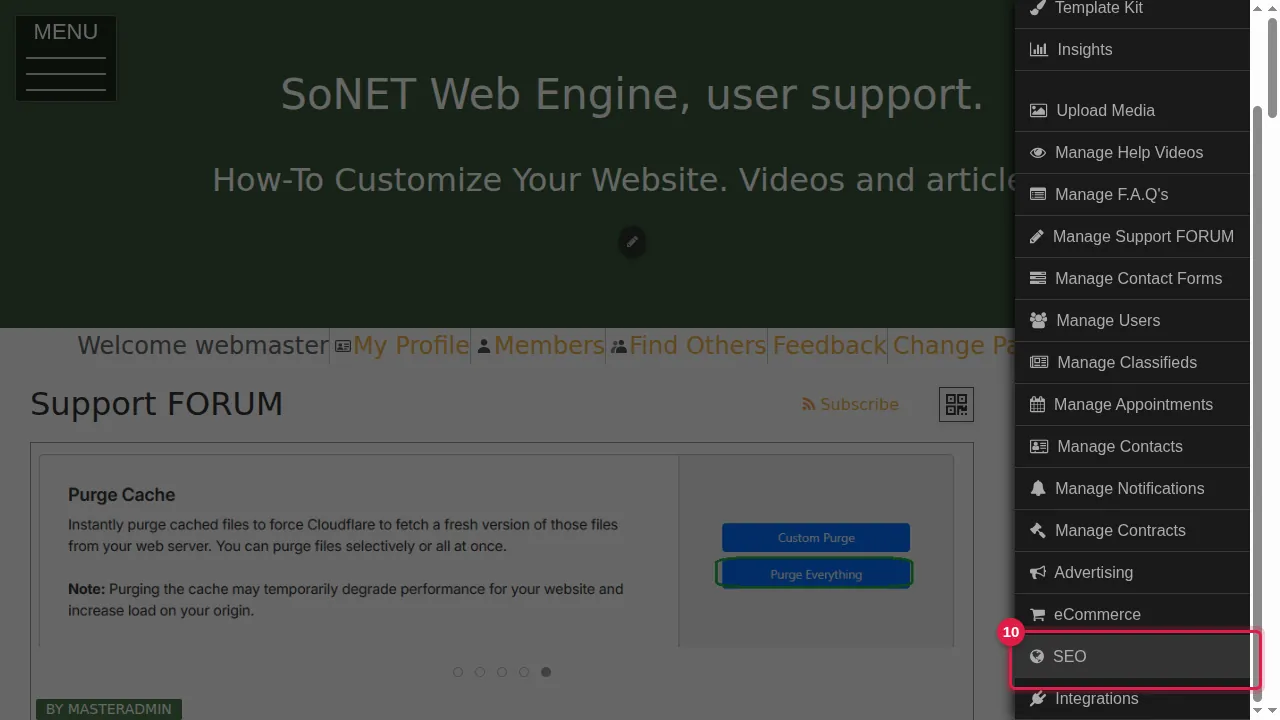Click the pencil edit icon under the header
Screen dimensions: 1280x720
pyautogui.click(x=632, y=242)
